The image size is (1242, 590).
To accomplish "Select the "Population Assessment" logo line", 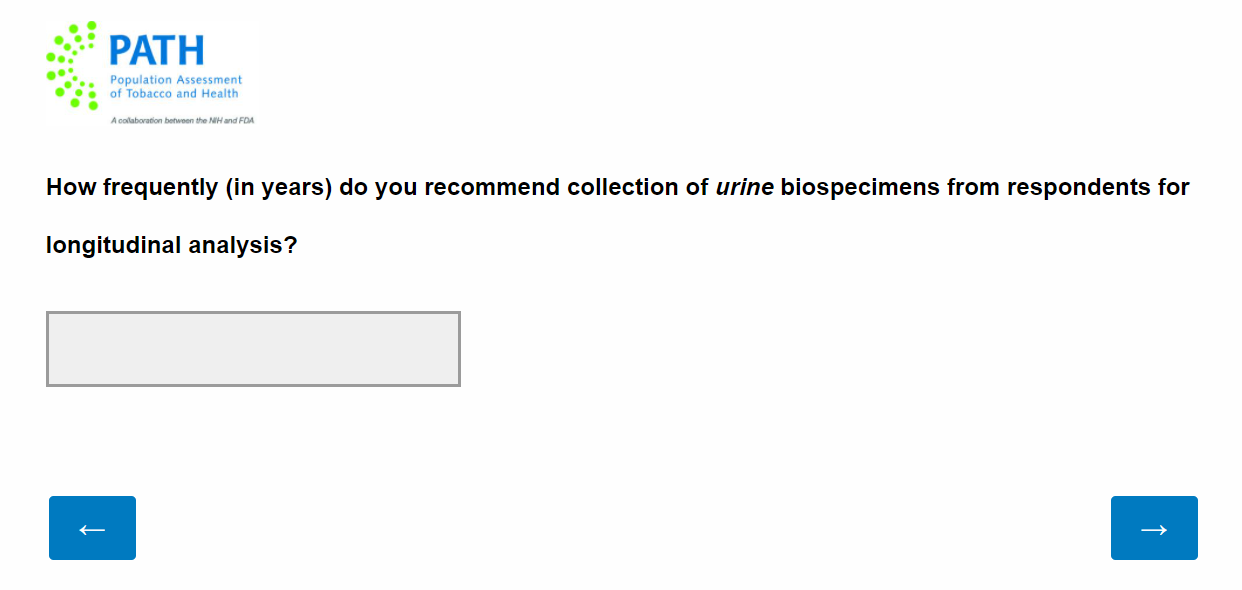I will point(176,80).
